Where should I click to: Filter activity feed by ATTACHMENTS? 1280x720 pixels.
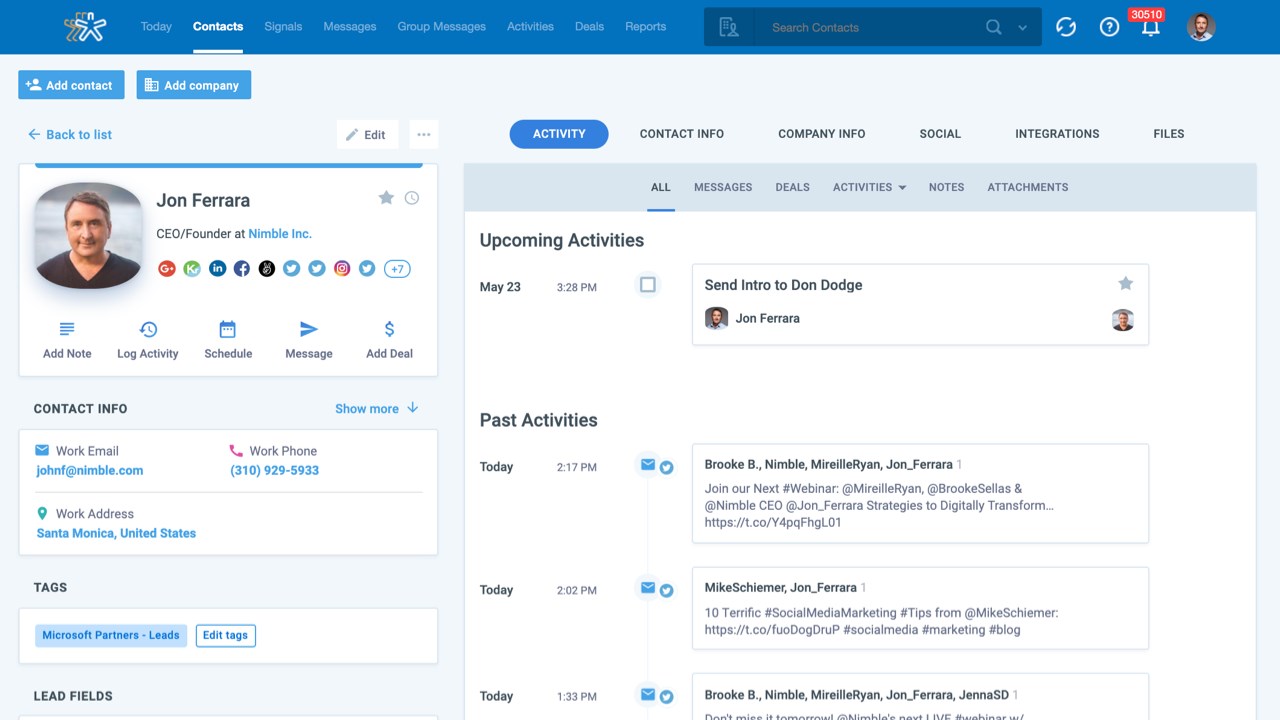(1028, 187)
